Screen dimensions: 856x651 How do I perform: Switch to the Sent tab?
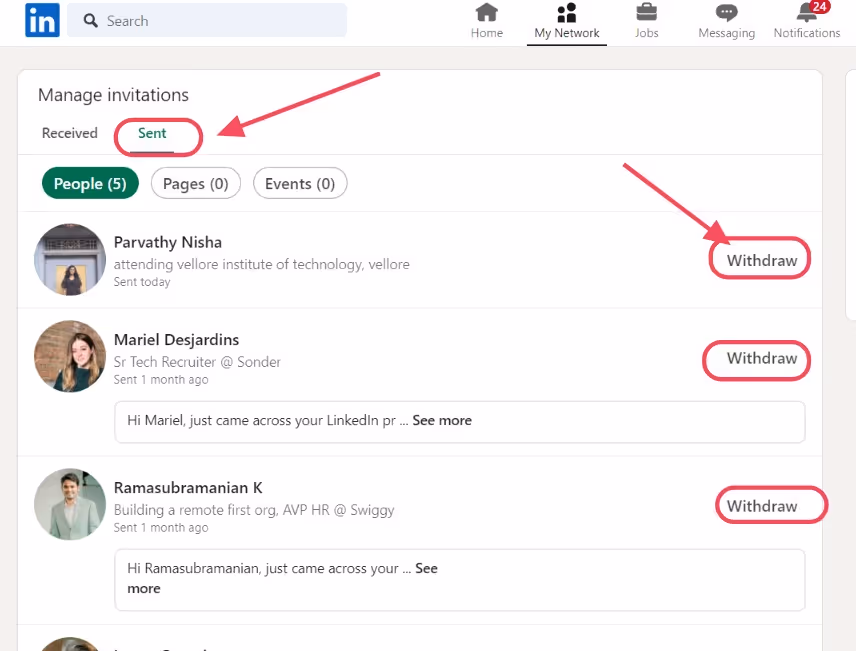(x=152, y=133)
